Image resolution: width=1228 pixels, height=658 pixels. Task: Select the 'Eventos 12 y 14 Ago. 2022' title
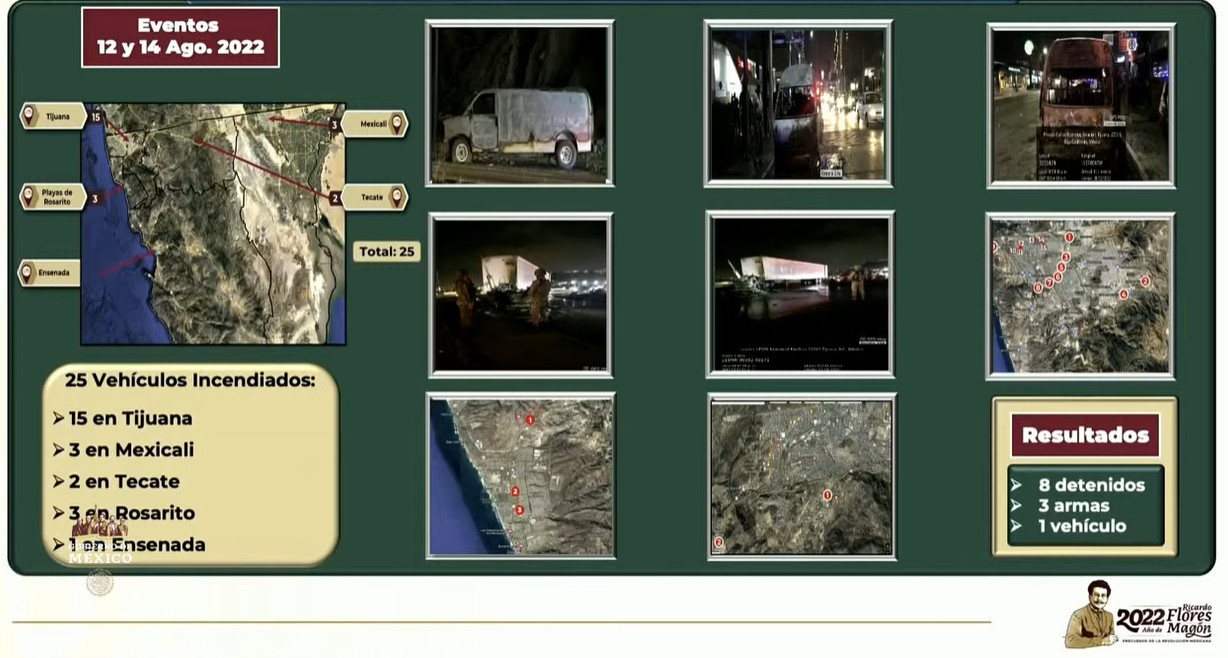pyautogui.click(x=180, y=38)
